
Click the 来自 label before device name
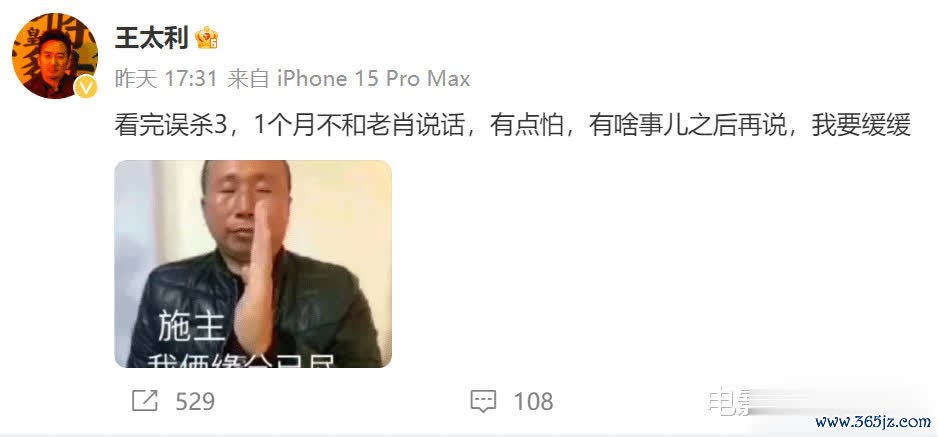(248, 79)
